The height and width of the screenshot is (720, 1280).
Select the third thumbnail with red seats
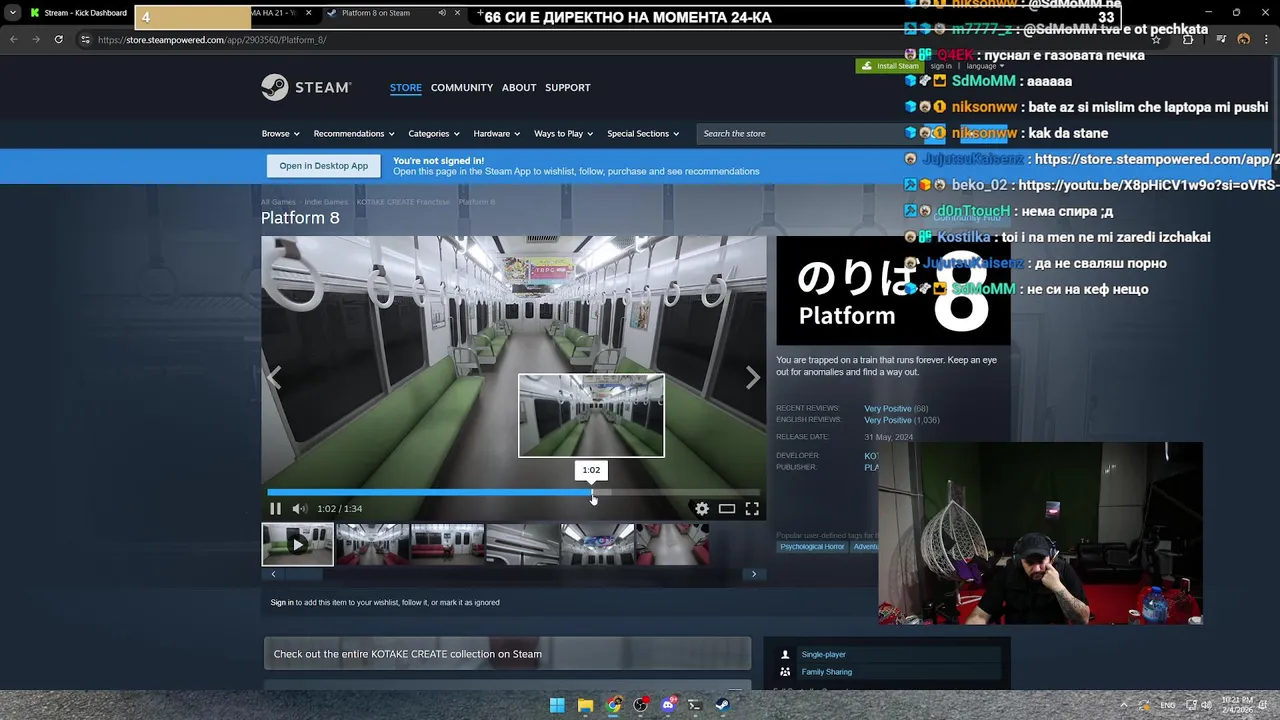(x=447, y=544)
